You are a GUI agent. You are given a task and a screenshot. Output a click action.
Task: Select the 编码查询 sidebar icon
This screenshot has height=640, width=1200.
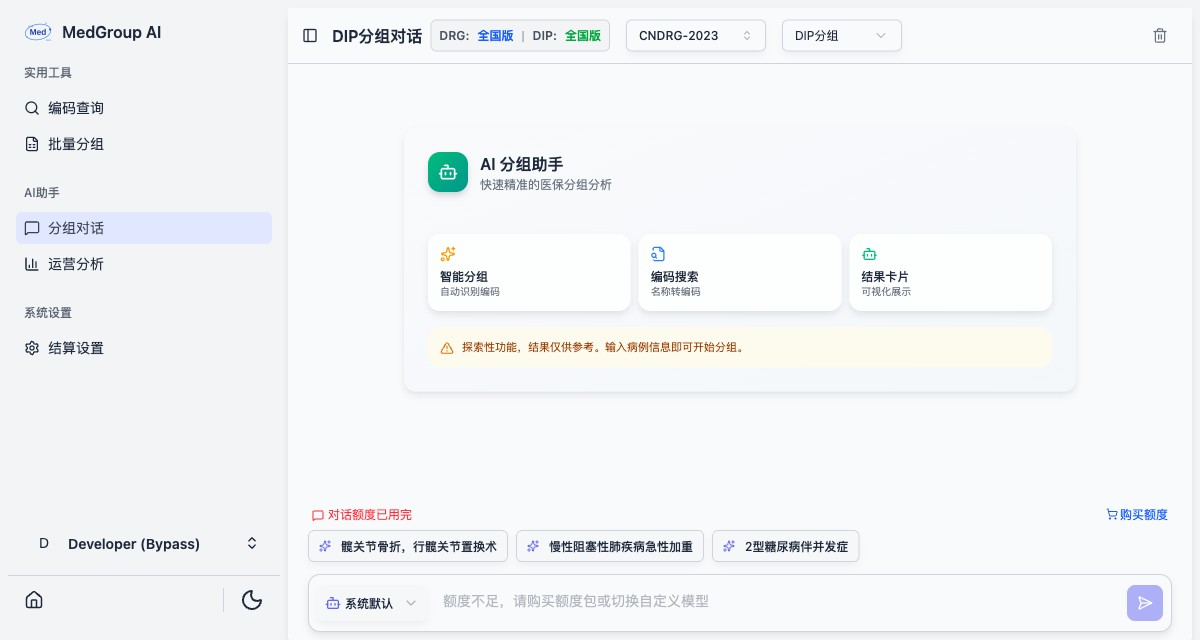(x=32, y=108)
